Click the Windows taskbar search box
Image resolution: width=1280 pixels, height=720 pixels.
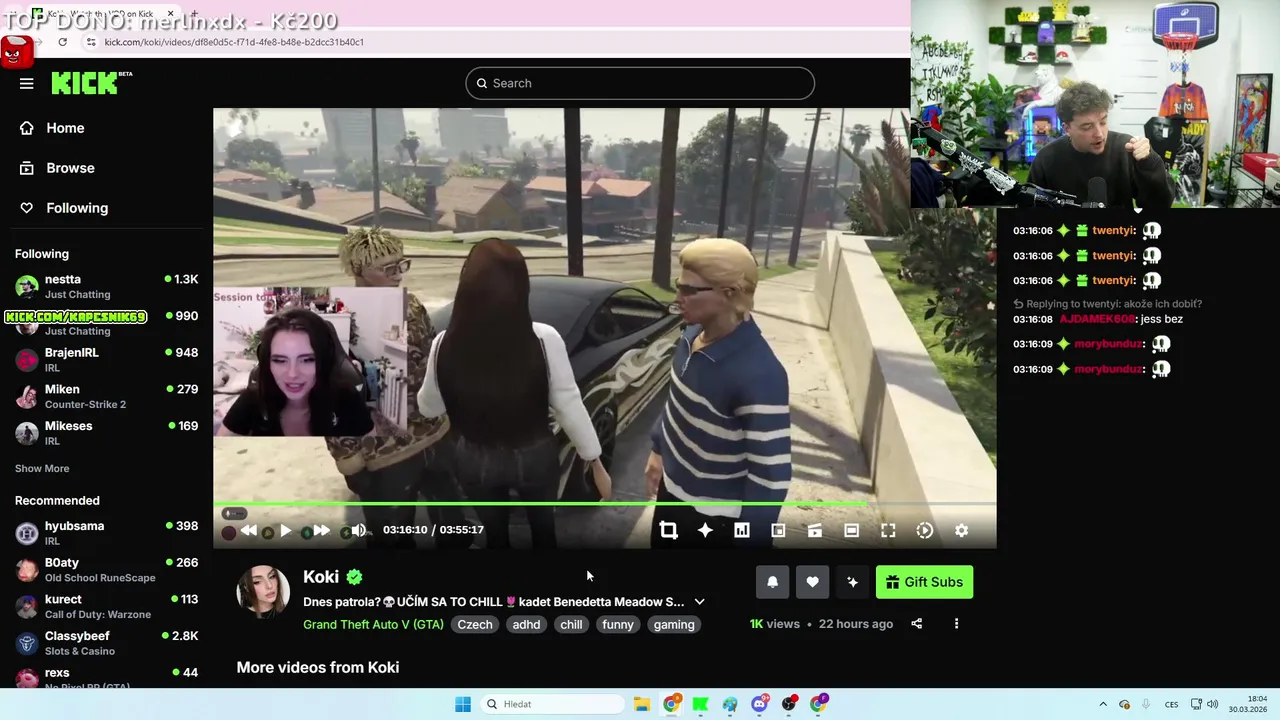[552, 704]
